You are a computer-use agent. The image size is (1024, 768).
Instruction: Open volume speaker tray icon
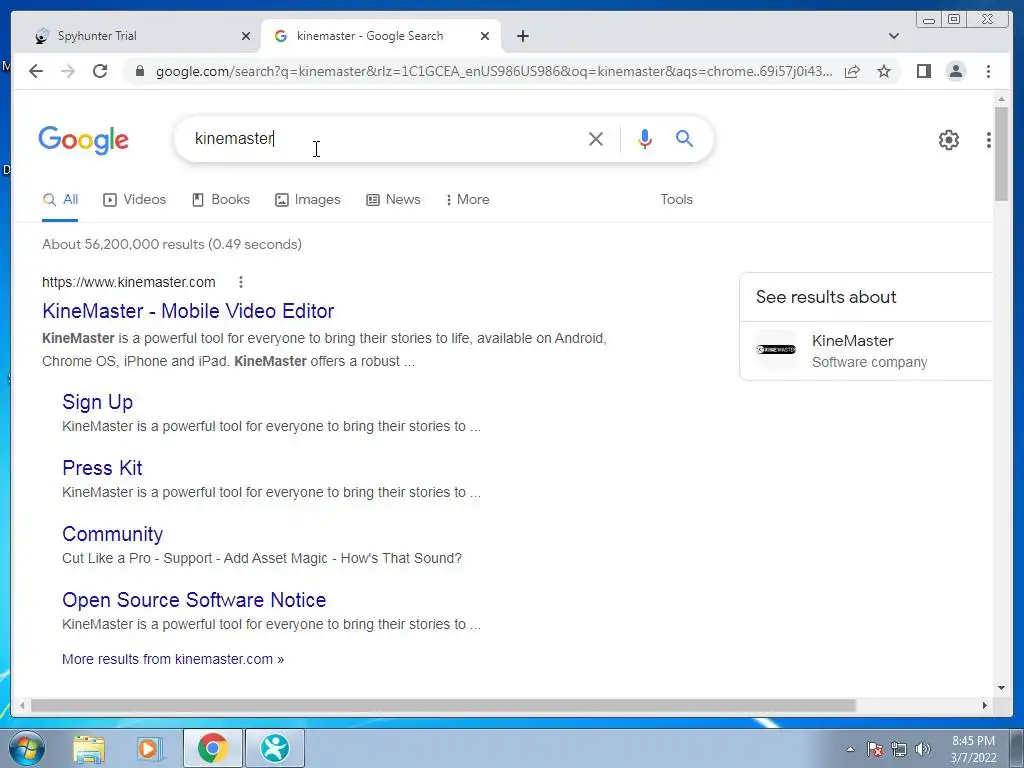[923, 749]
